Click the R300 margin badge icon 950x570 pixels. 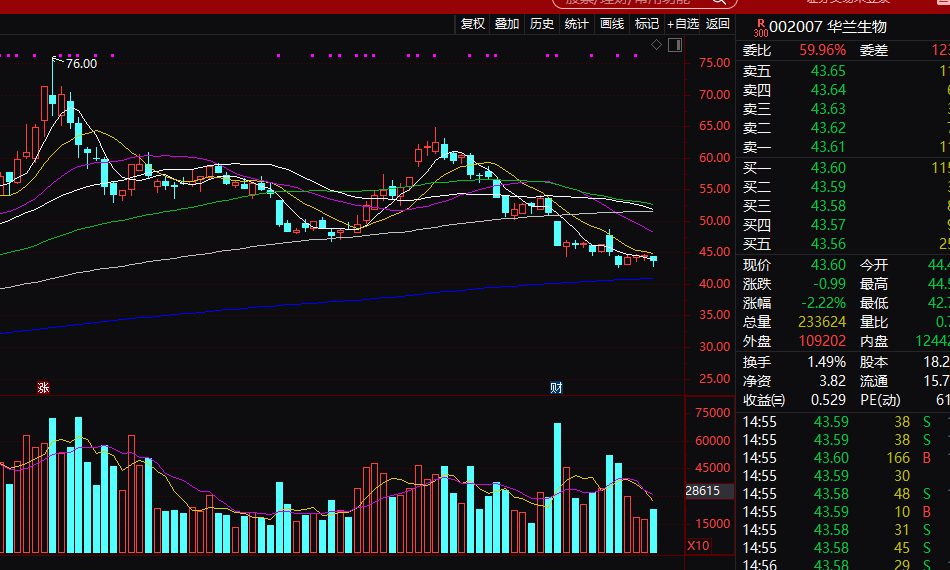759,26
